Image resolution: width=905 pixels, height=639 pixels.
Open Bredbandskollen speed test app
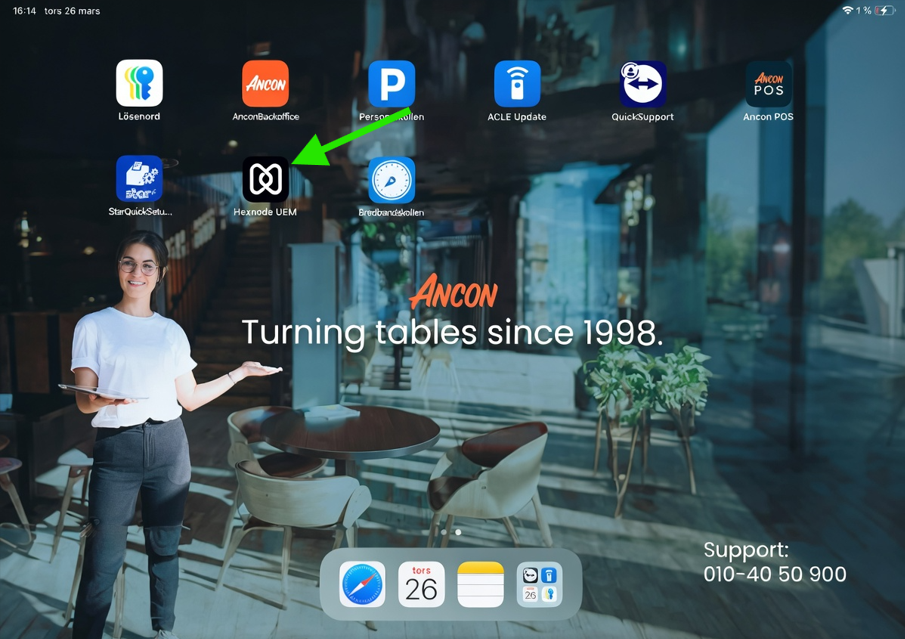point(392,180)
